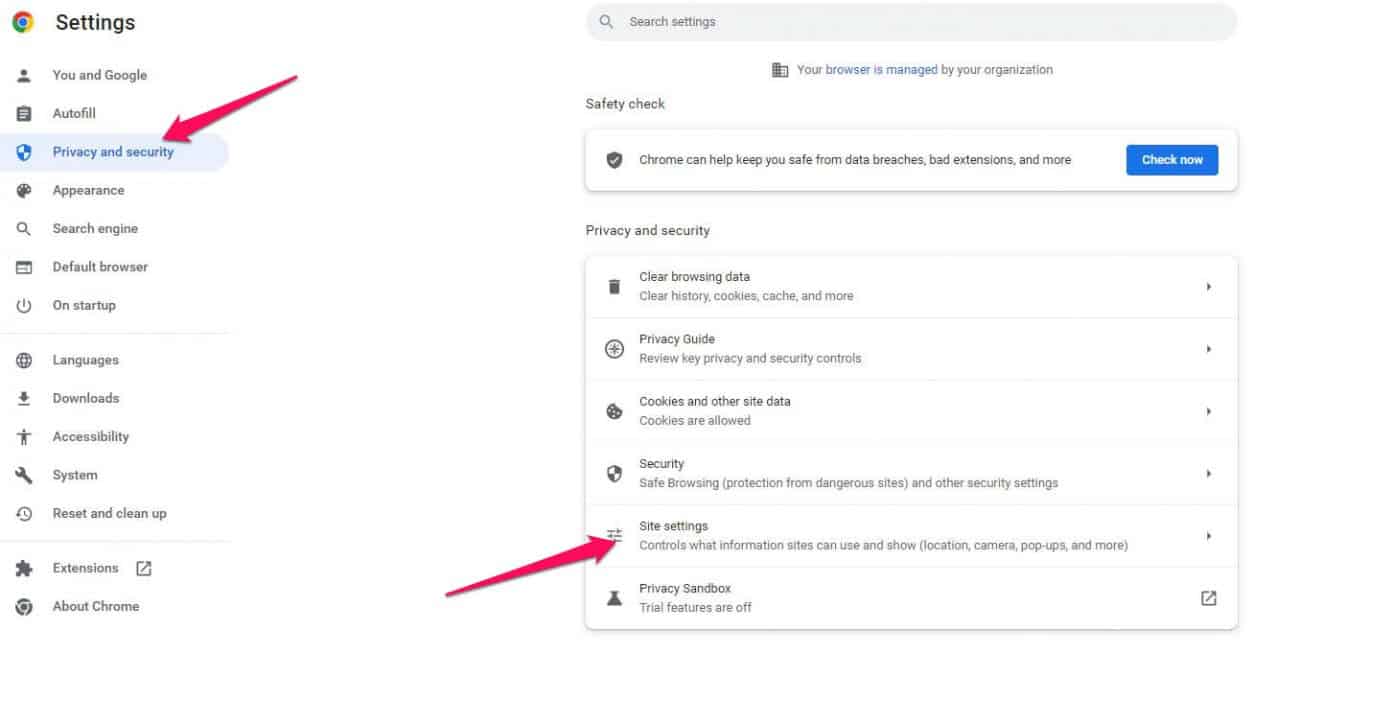Click the magnifying glass in search bar
Image resolution: width=1392 pixels, height=723 pixels.
606,21
